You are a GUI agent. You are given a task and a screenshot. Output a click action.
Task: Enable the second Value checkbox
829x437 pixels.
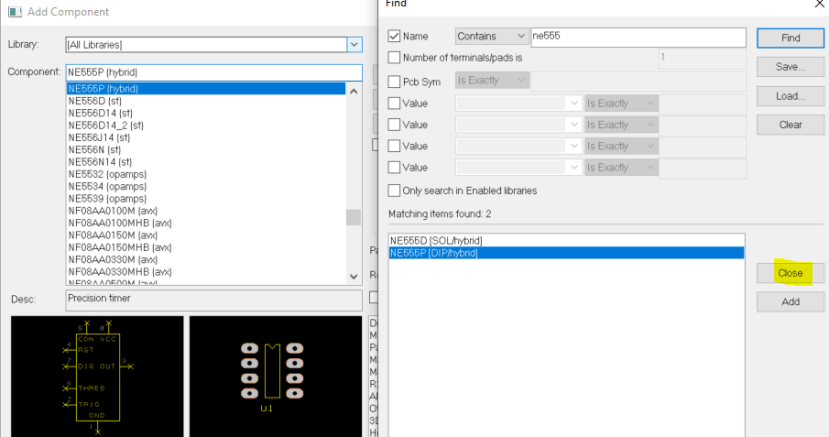coord(394,124)
